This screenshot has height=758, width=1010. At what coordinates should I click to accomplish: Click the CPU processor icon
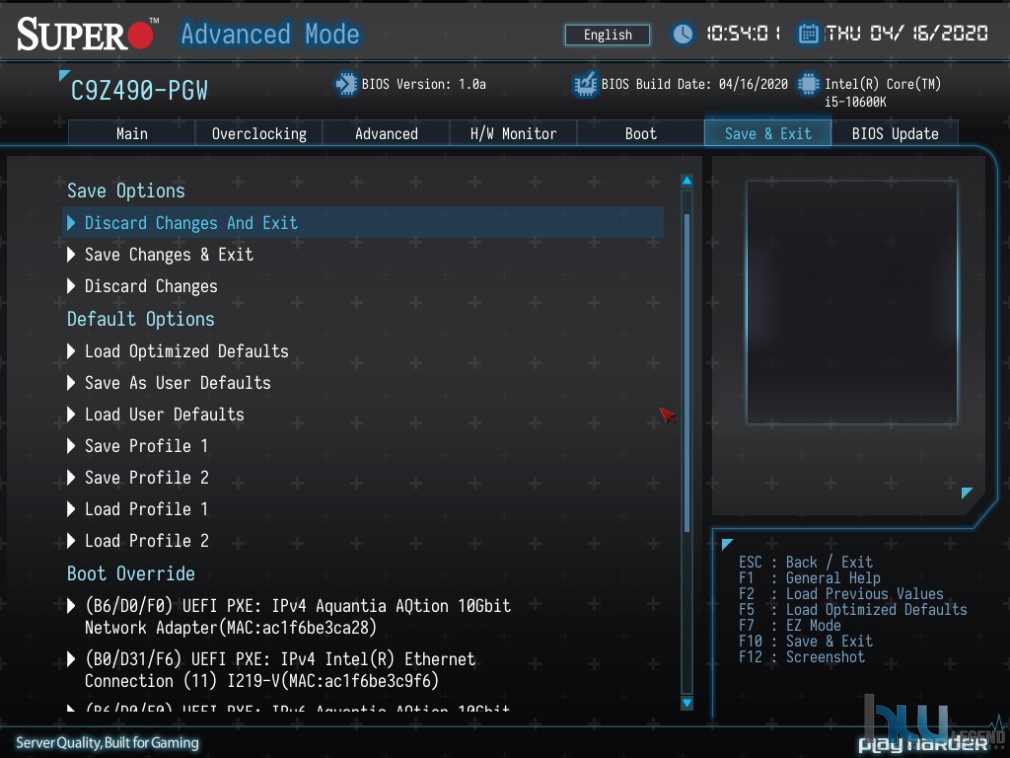(808, 84)
